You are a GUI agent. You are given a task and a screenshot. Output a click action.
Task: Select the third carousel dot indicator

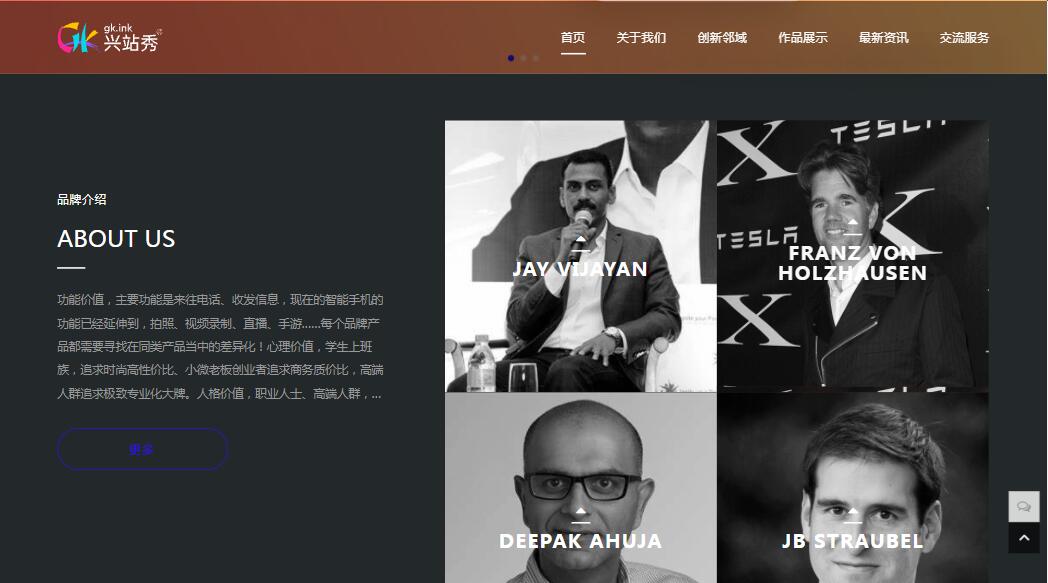point(535,58)
